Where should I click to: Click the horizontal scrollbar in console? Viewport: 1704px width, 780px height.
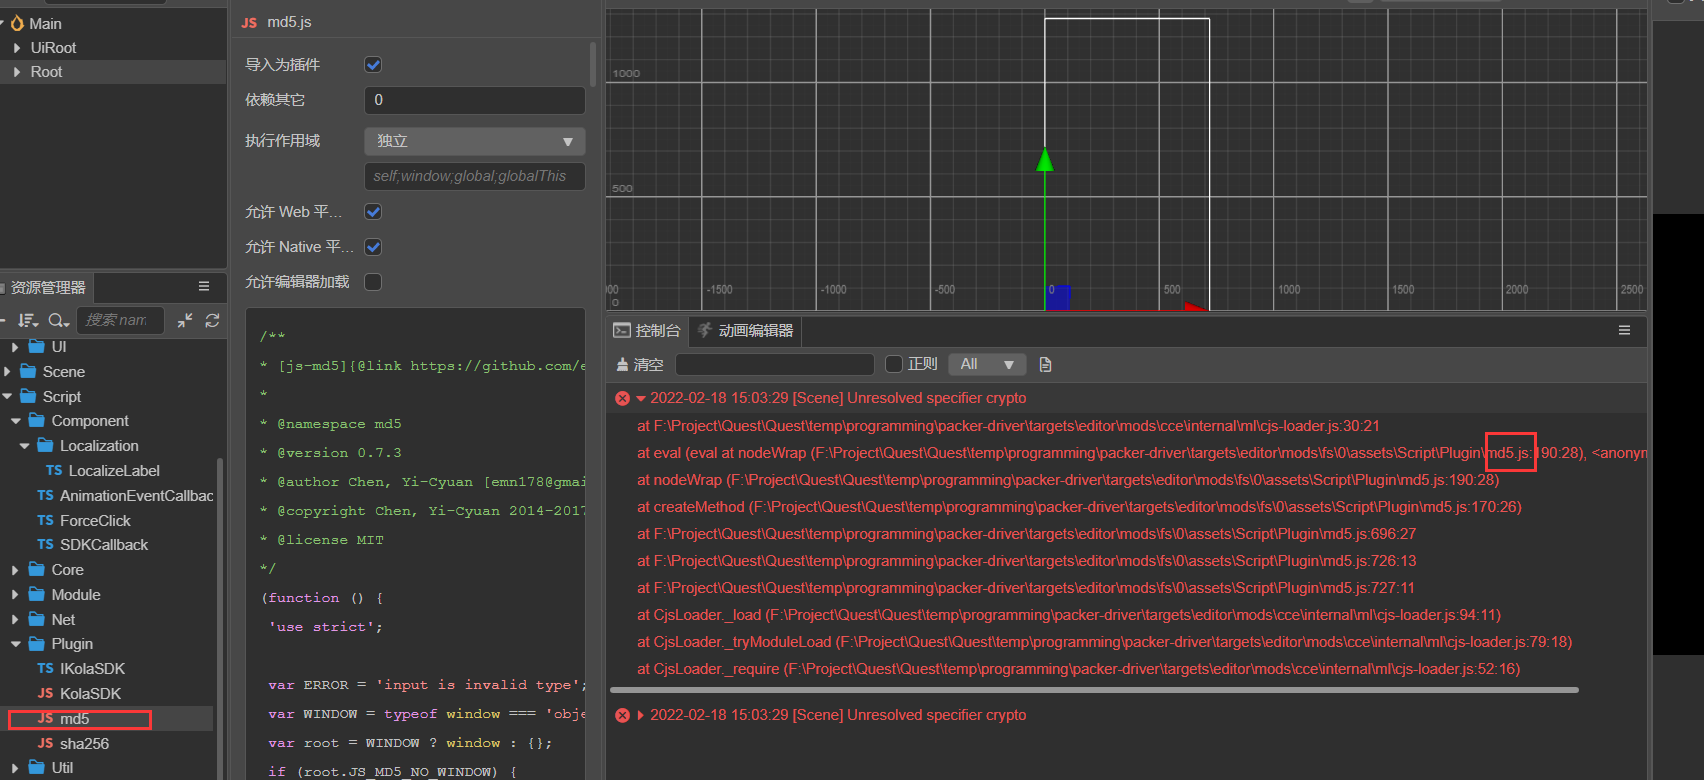(x=1094, y=690)
